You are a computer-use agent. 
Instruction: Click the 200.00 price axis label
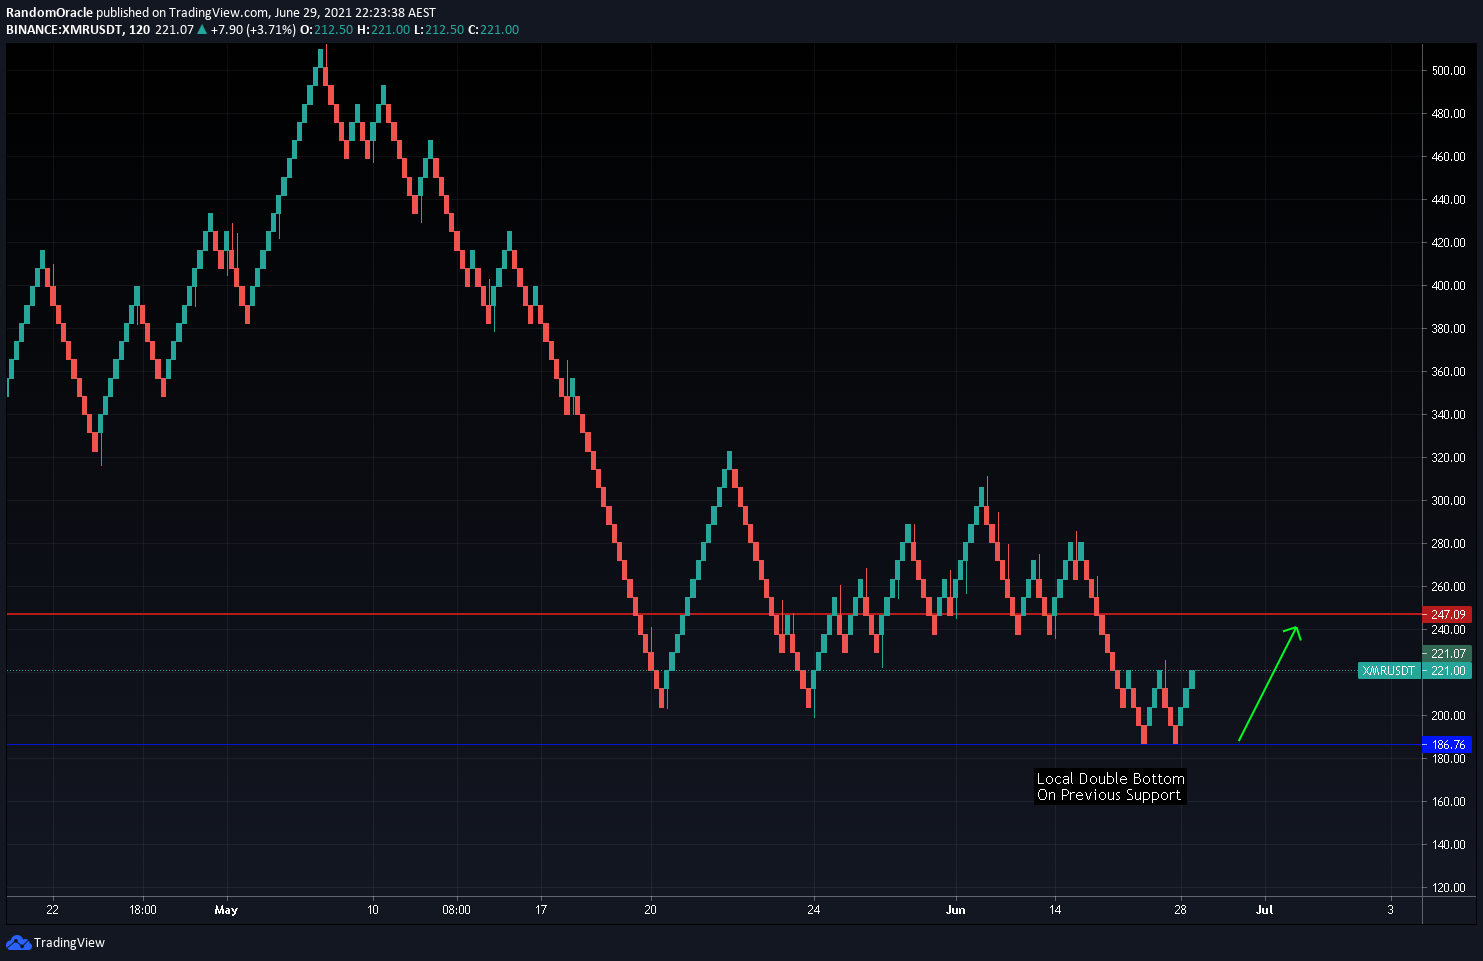coord(1448,716)
